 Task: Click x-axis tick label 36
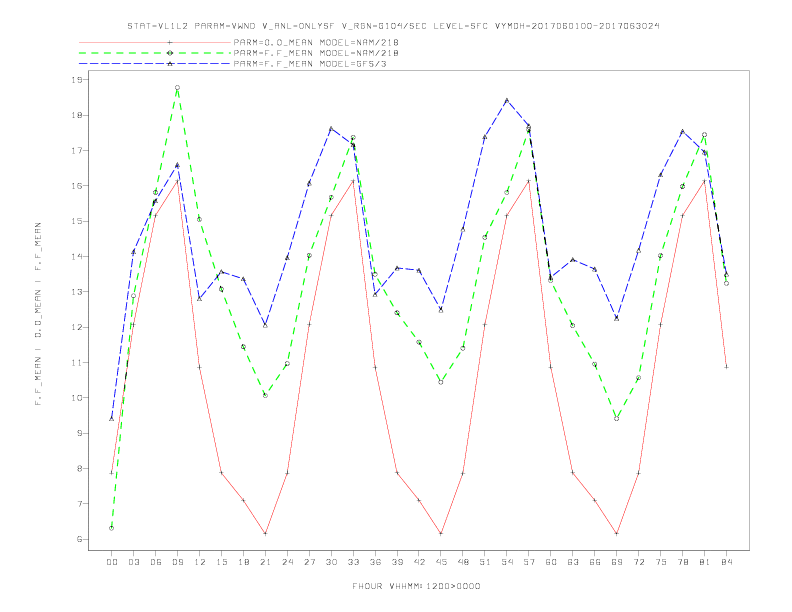375,562
